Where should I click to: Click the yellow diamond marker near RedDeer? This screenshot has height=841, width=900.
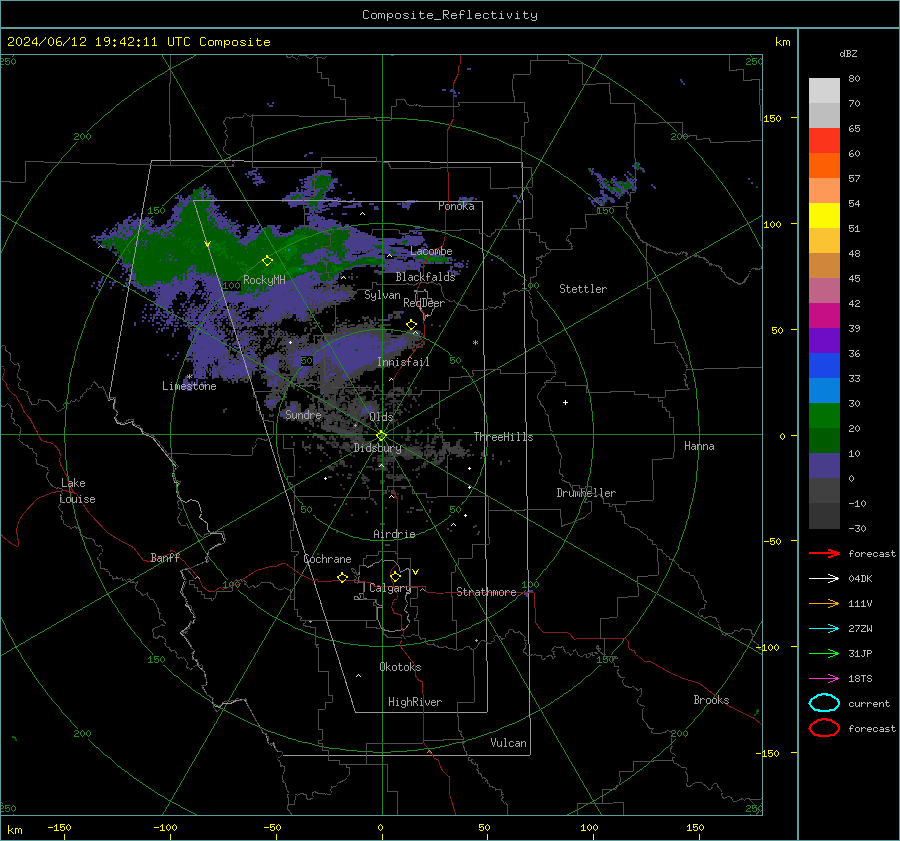[411, 325]
